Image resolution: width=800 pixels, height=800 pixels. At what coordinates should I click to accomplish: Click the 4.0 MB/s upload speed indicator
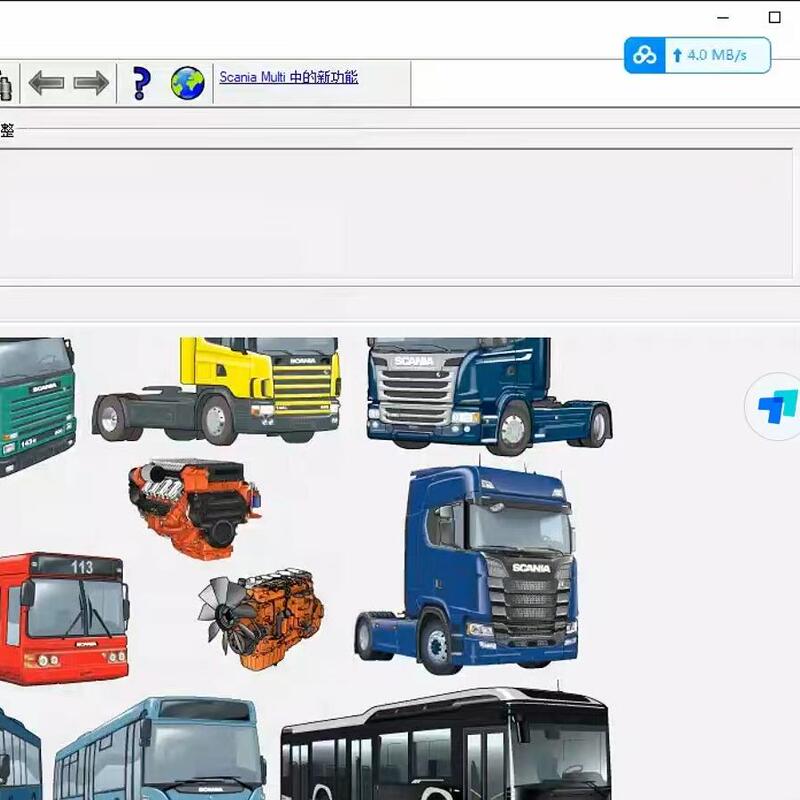[x=717, y=55]
